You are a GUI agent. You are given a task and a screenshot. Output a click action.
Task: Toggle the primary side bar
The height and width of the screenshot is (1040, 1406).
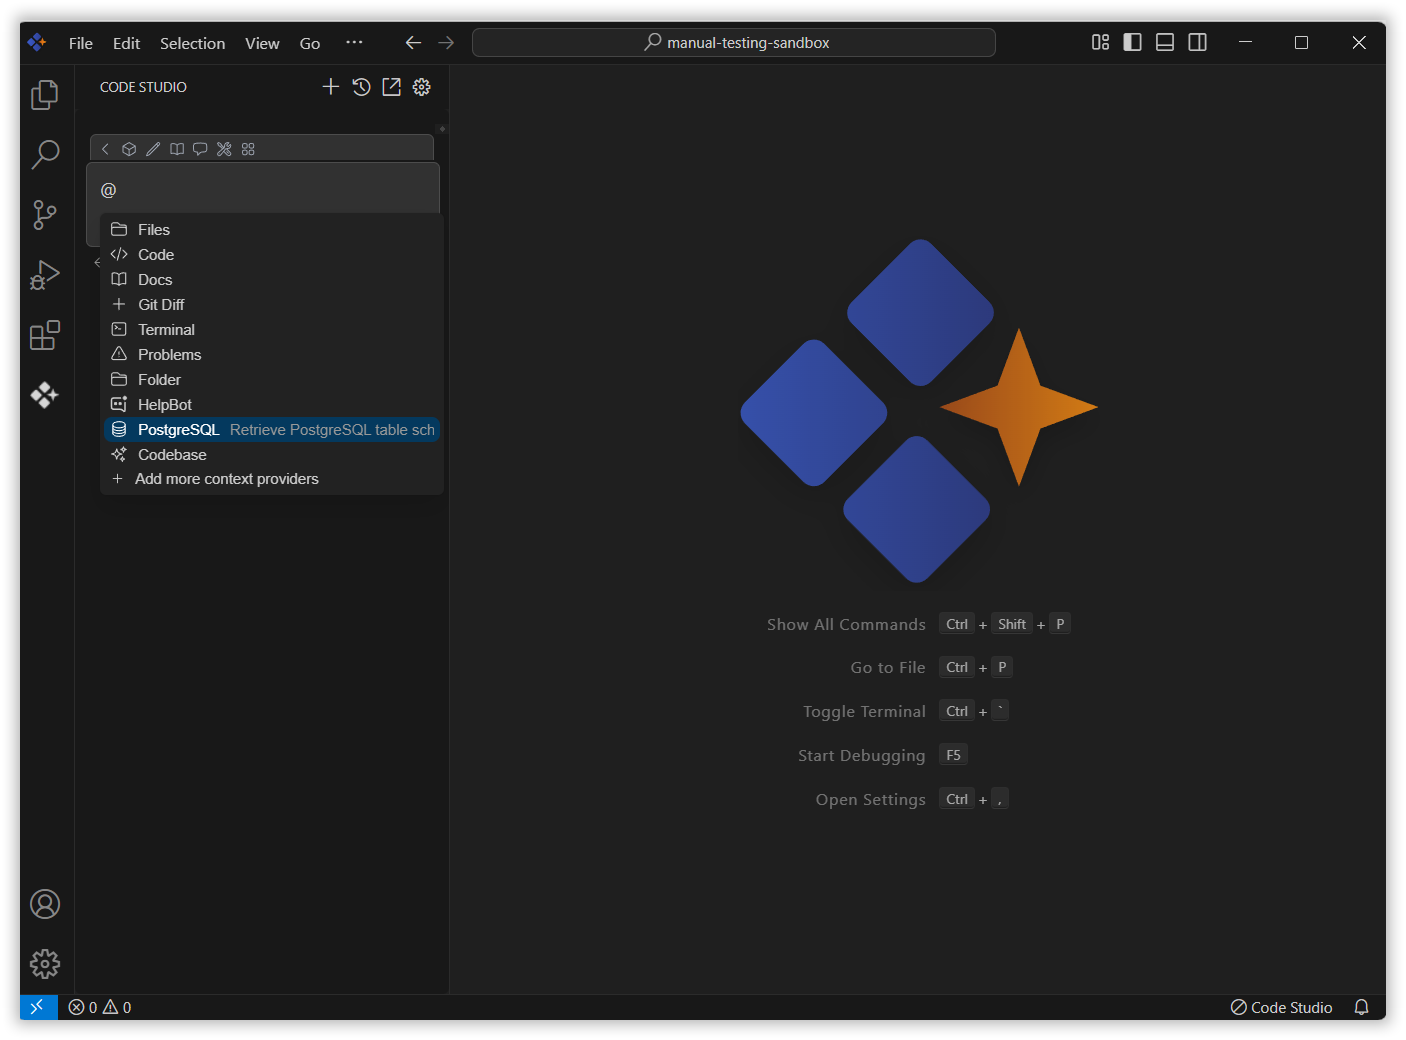click(x=1132, y=42)
